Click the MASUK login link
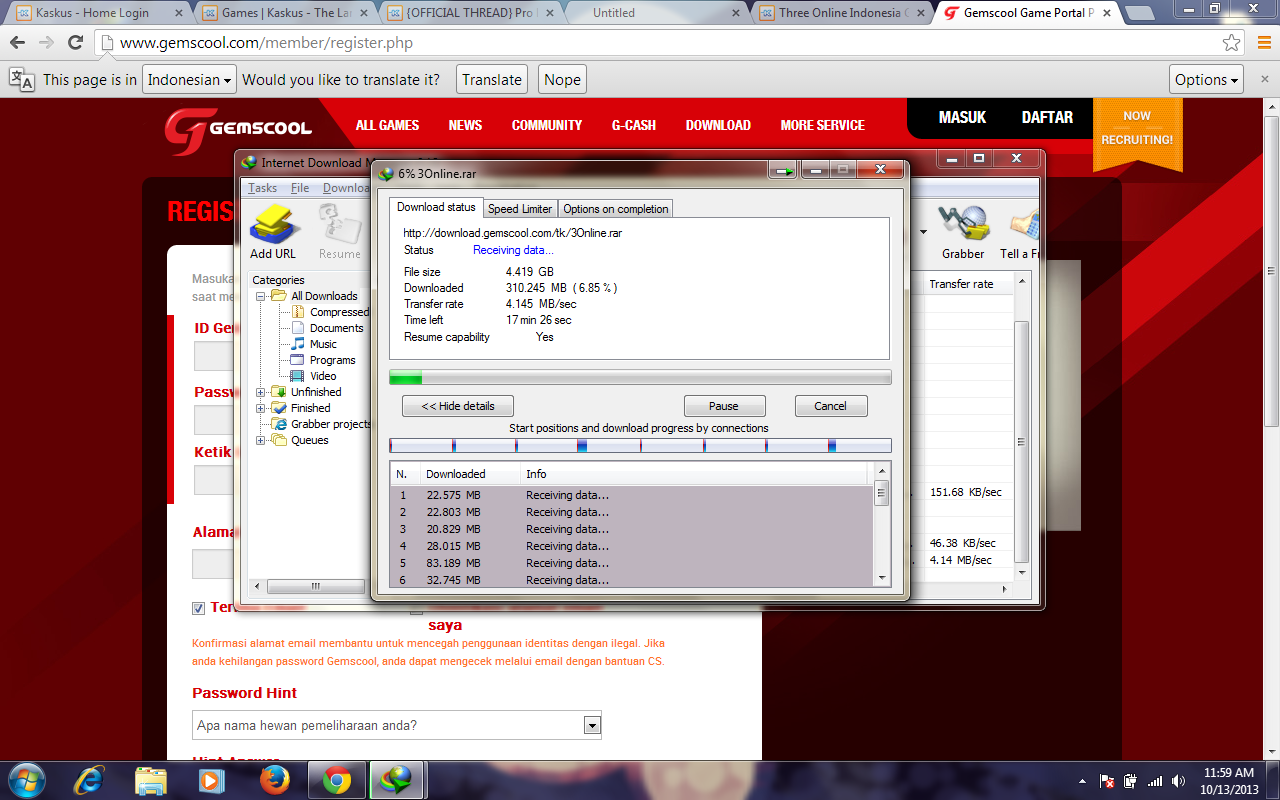Image resolution: width=1280 pixels, height=800 pixels. [962, 117]
